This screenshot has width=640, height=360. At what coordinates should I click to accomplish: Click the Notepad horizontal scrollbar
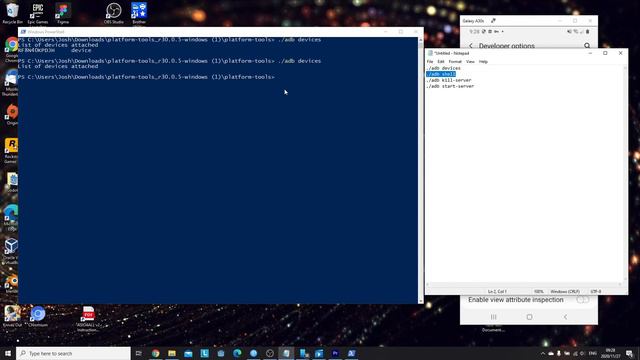[524, 284]
